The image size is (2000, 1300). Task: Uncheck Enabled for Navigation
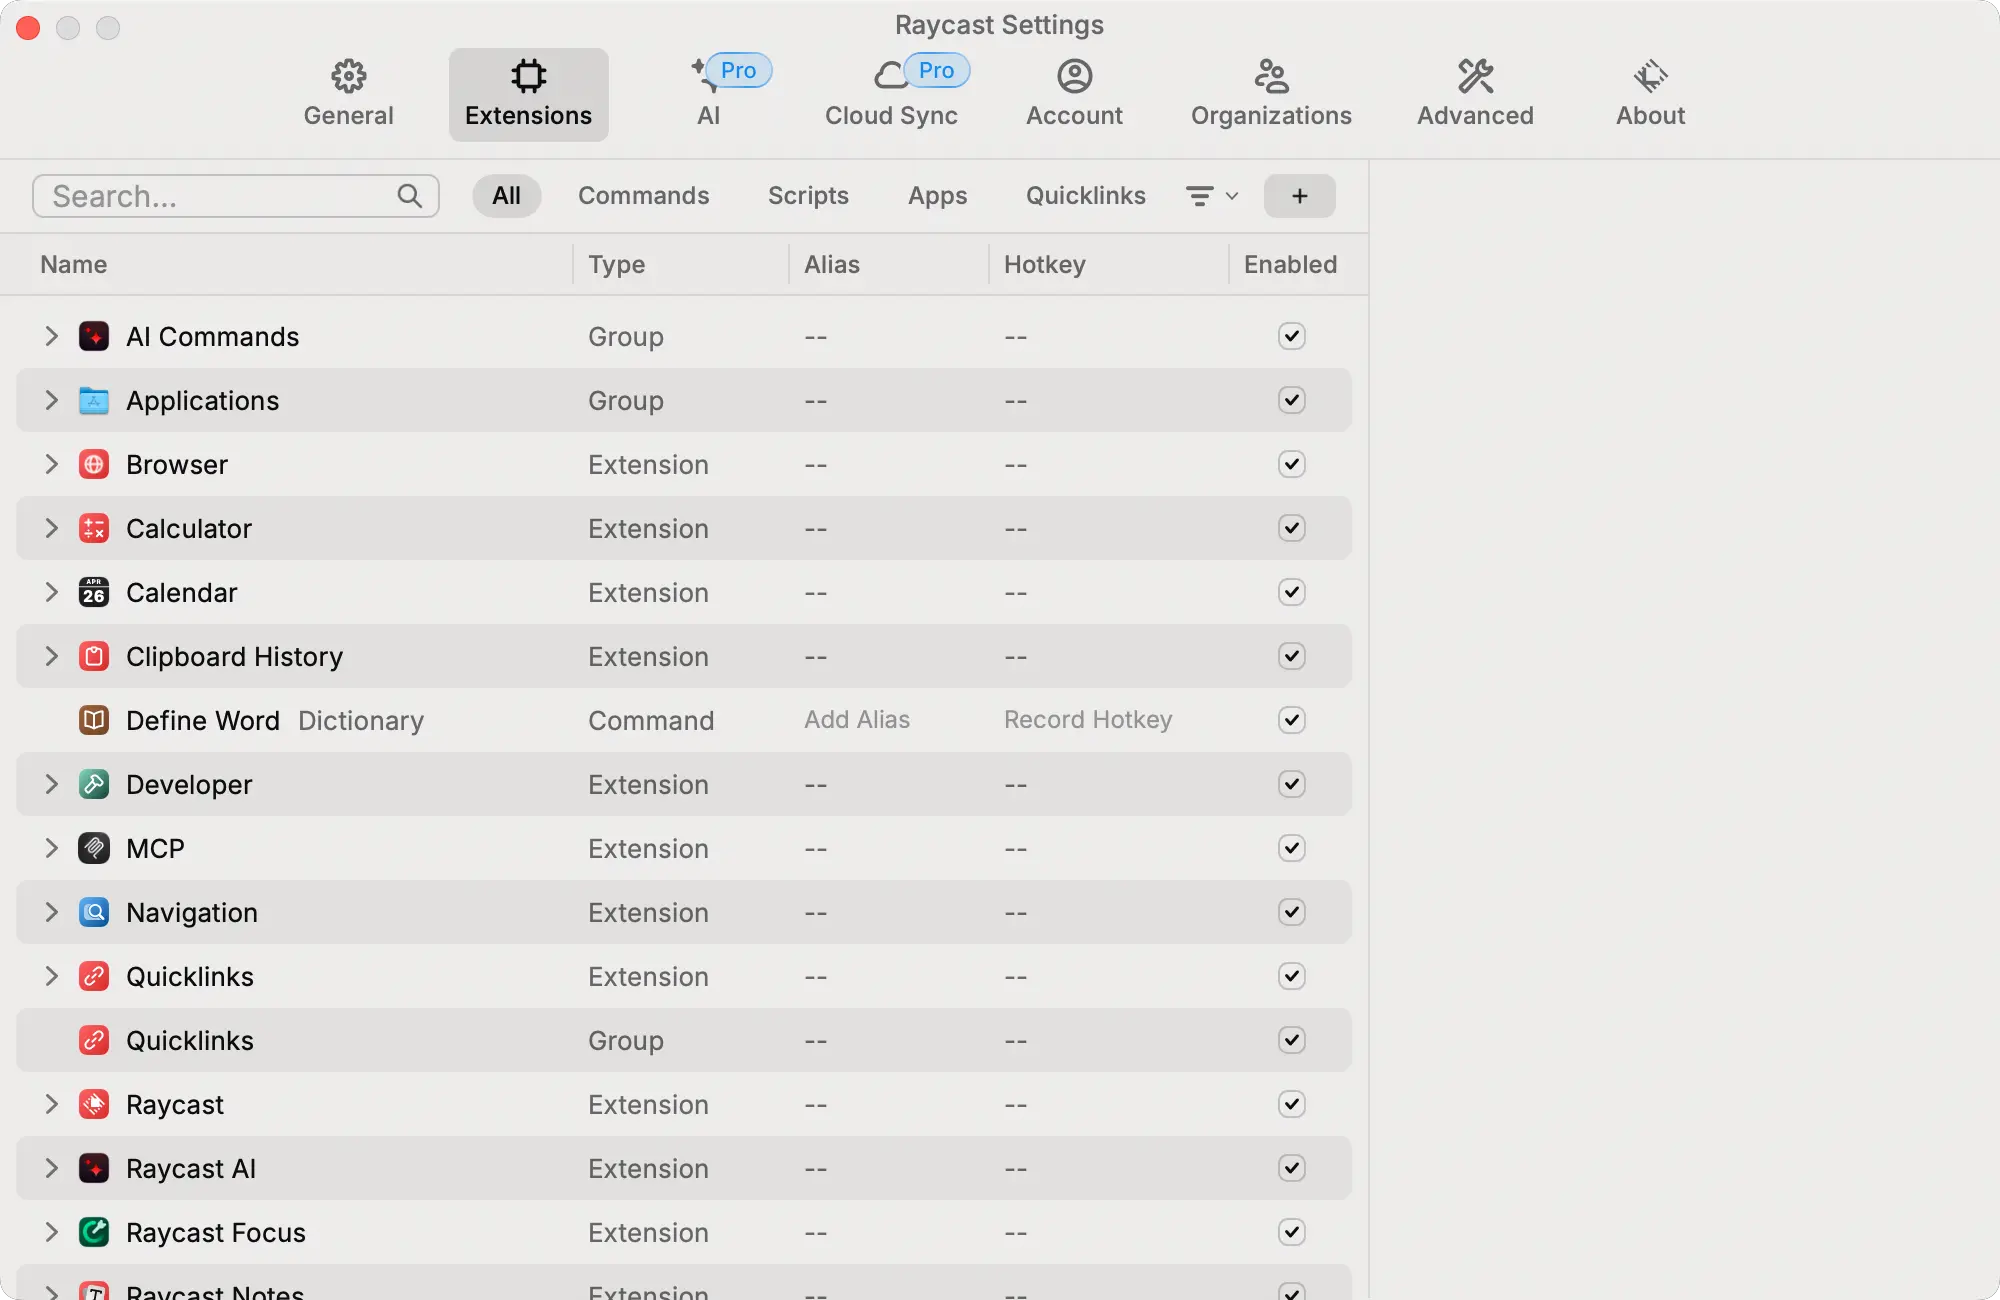tap(1292, 912)
